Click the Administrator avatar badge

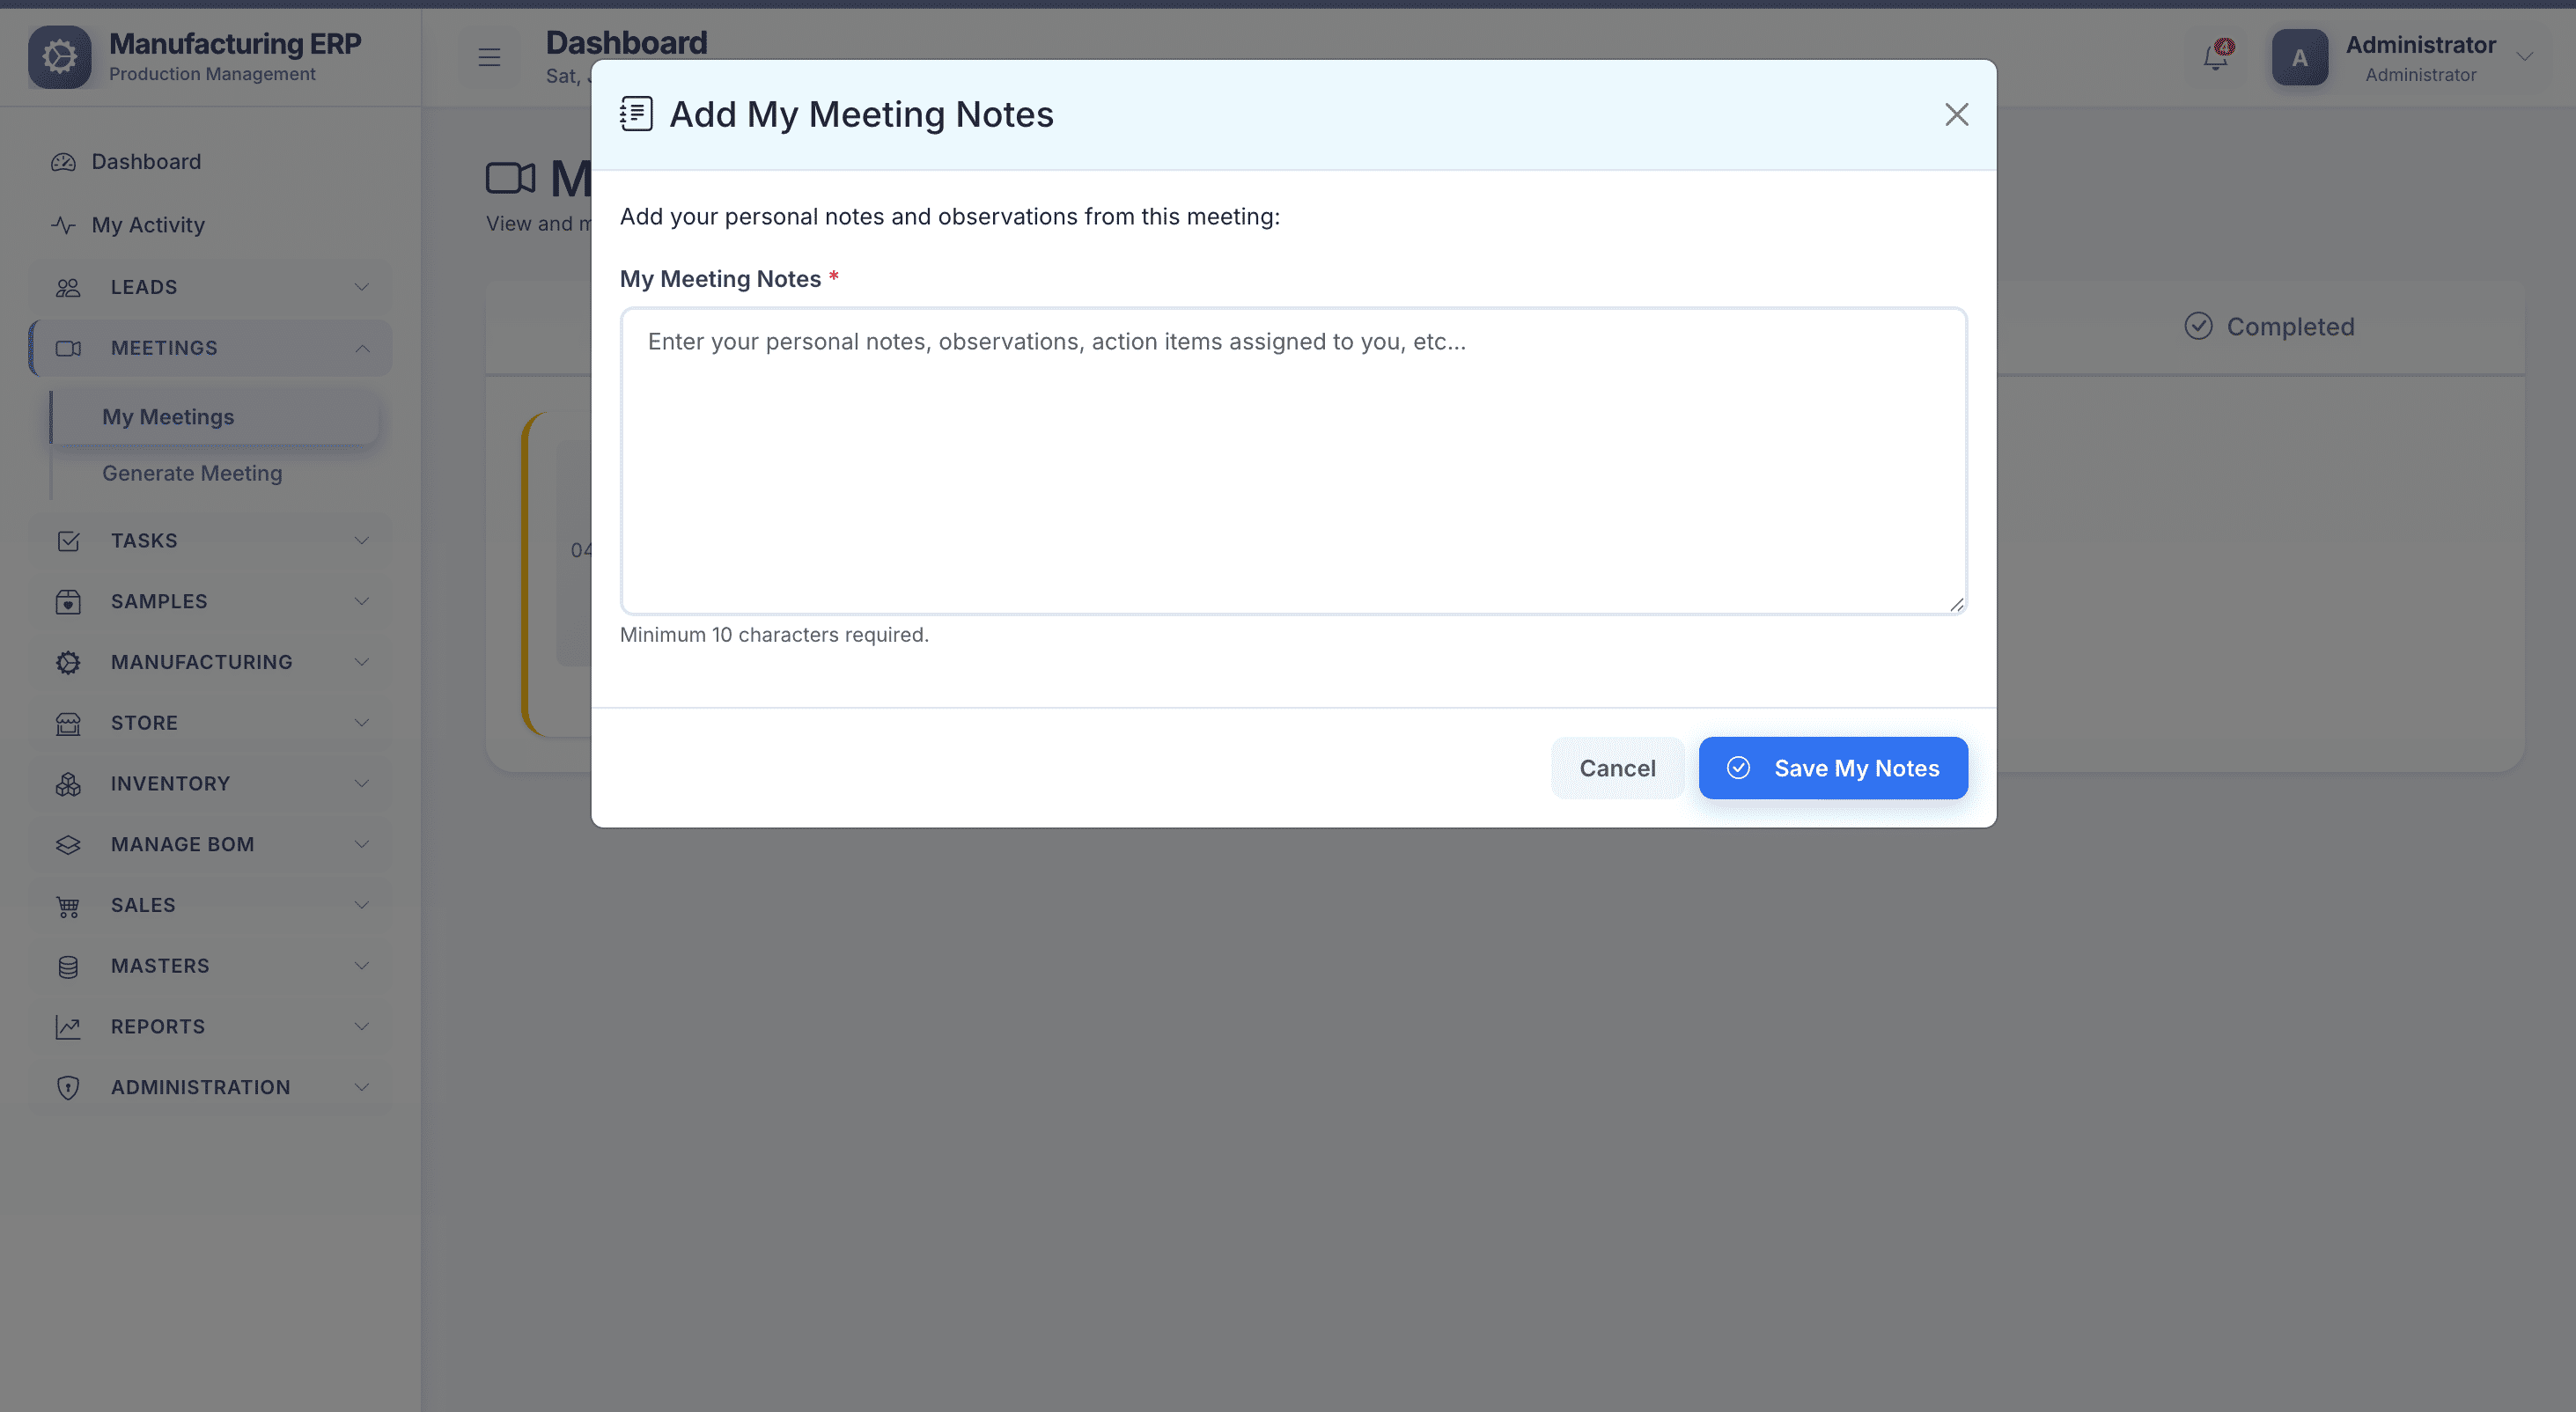click(2299, 57)
